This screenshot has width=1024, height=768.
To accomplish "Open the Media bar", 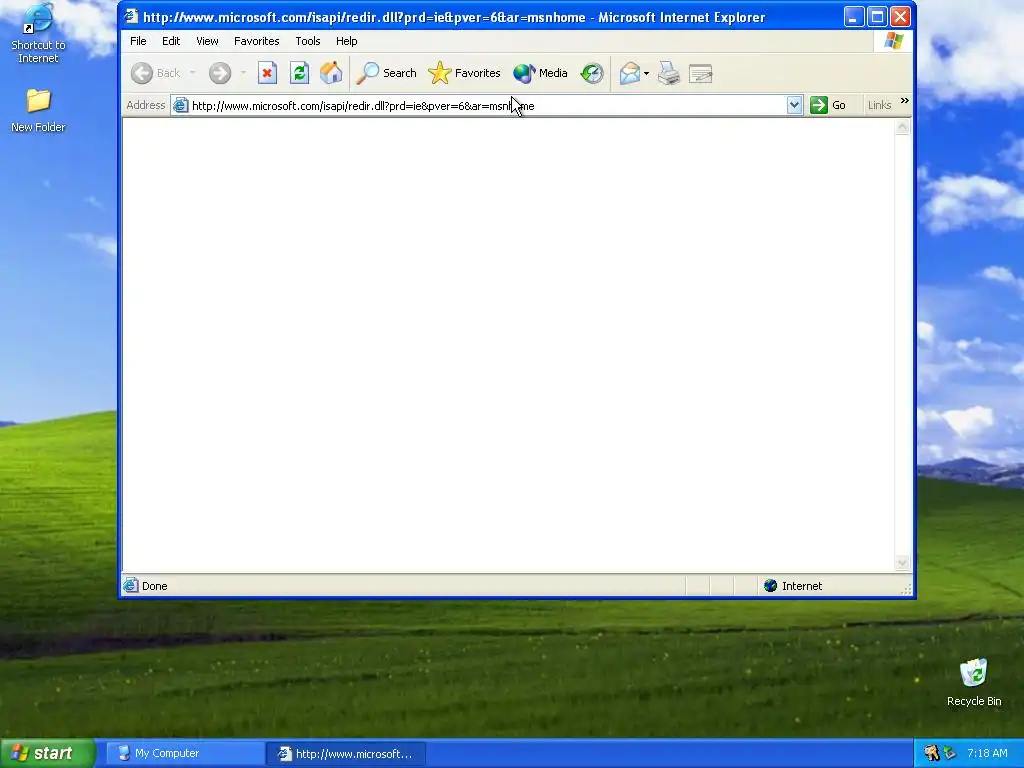I will click(x=540, y=73).
